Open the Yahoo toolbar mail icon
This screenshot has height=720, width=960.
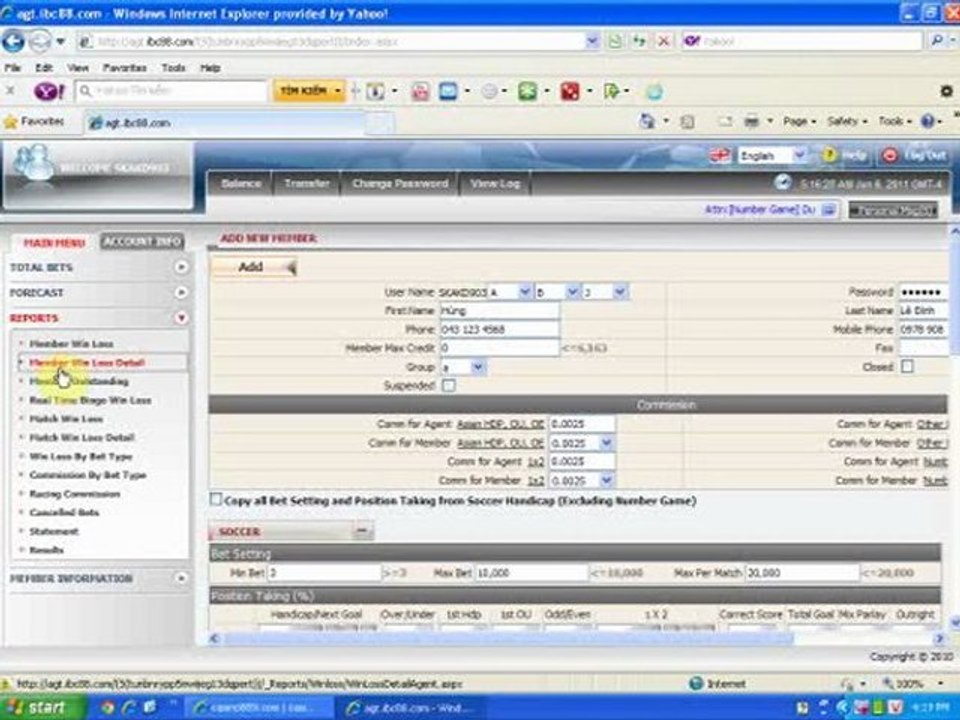[448, 92]
